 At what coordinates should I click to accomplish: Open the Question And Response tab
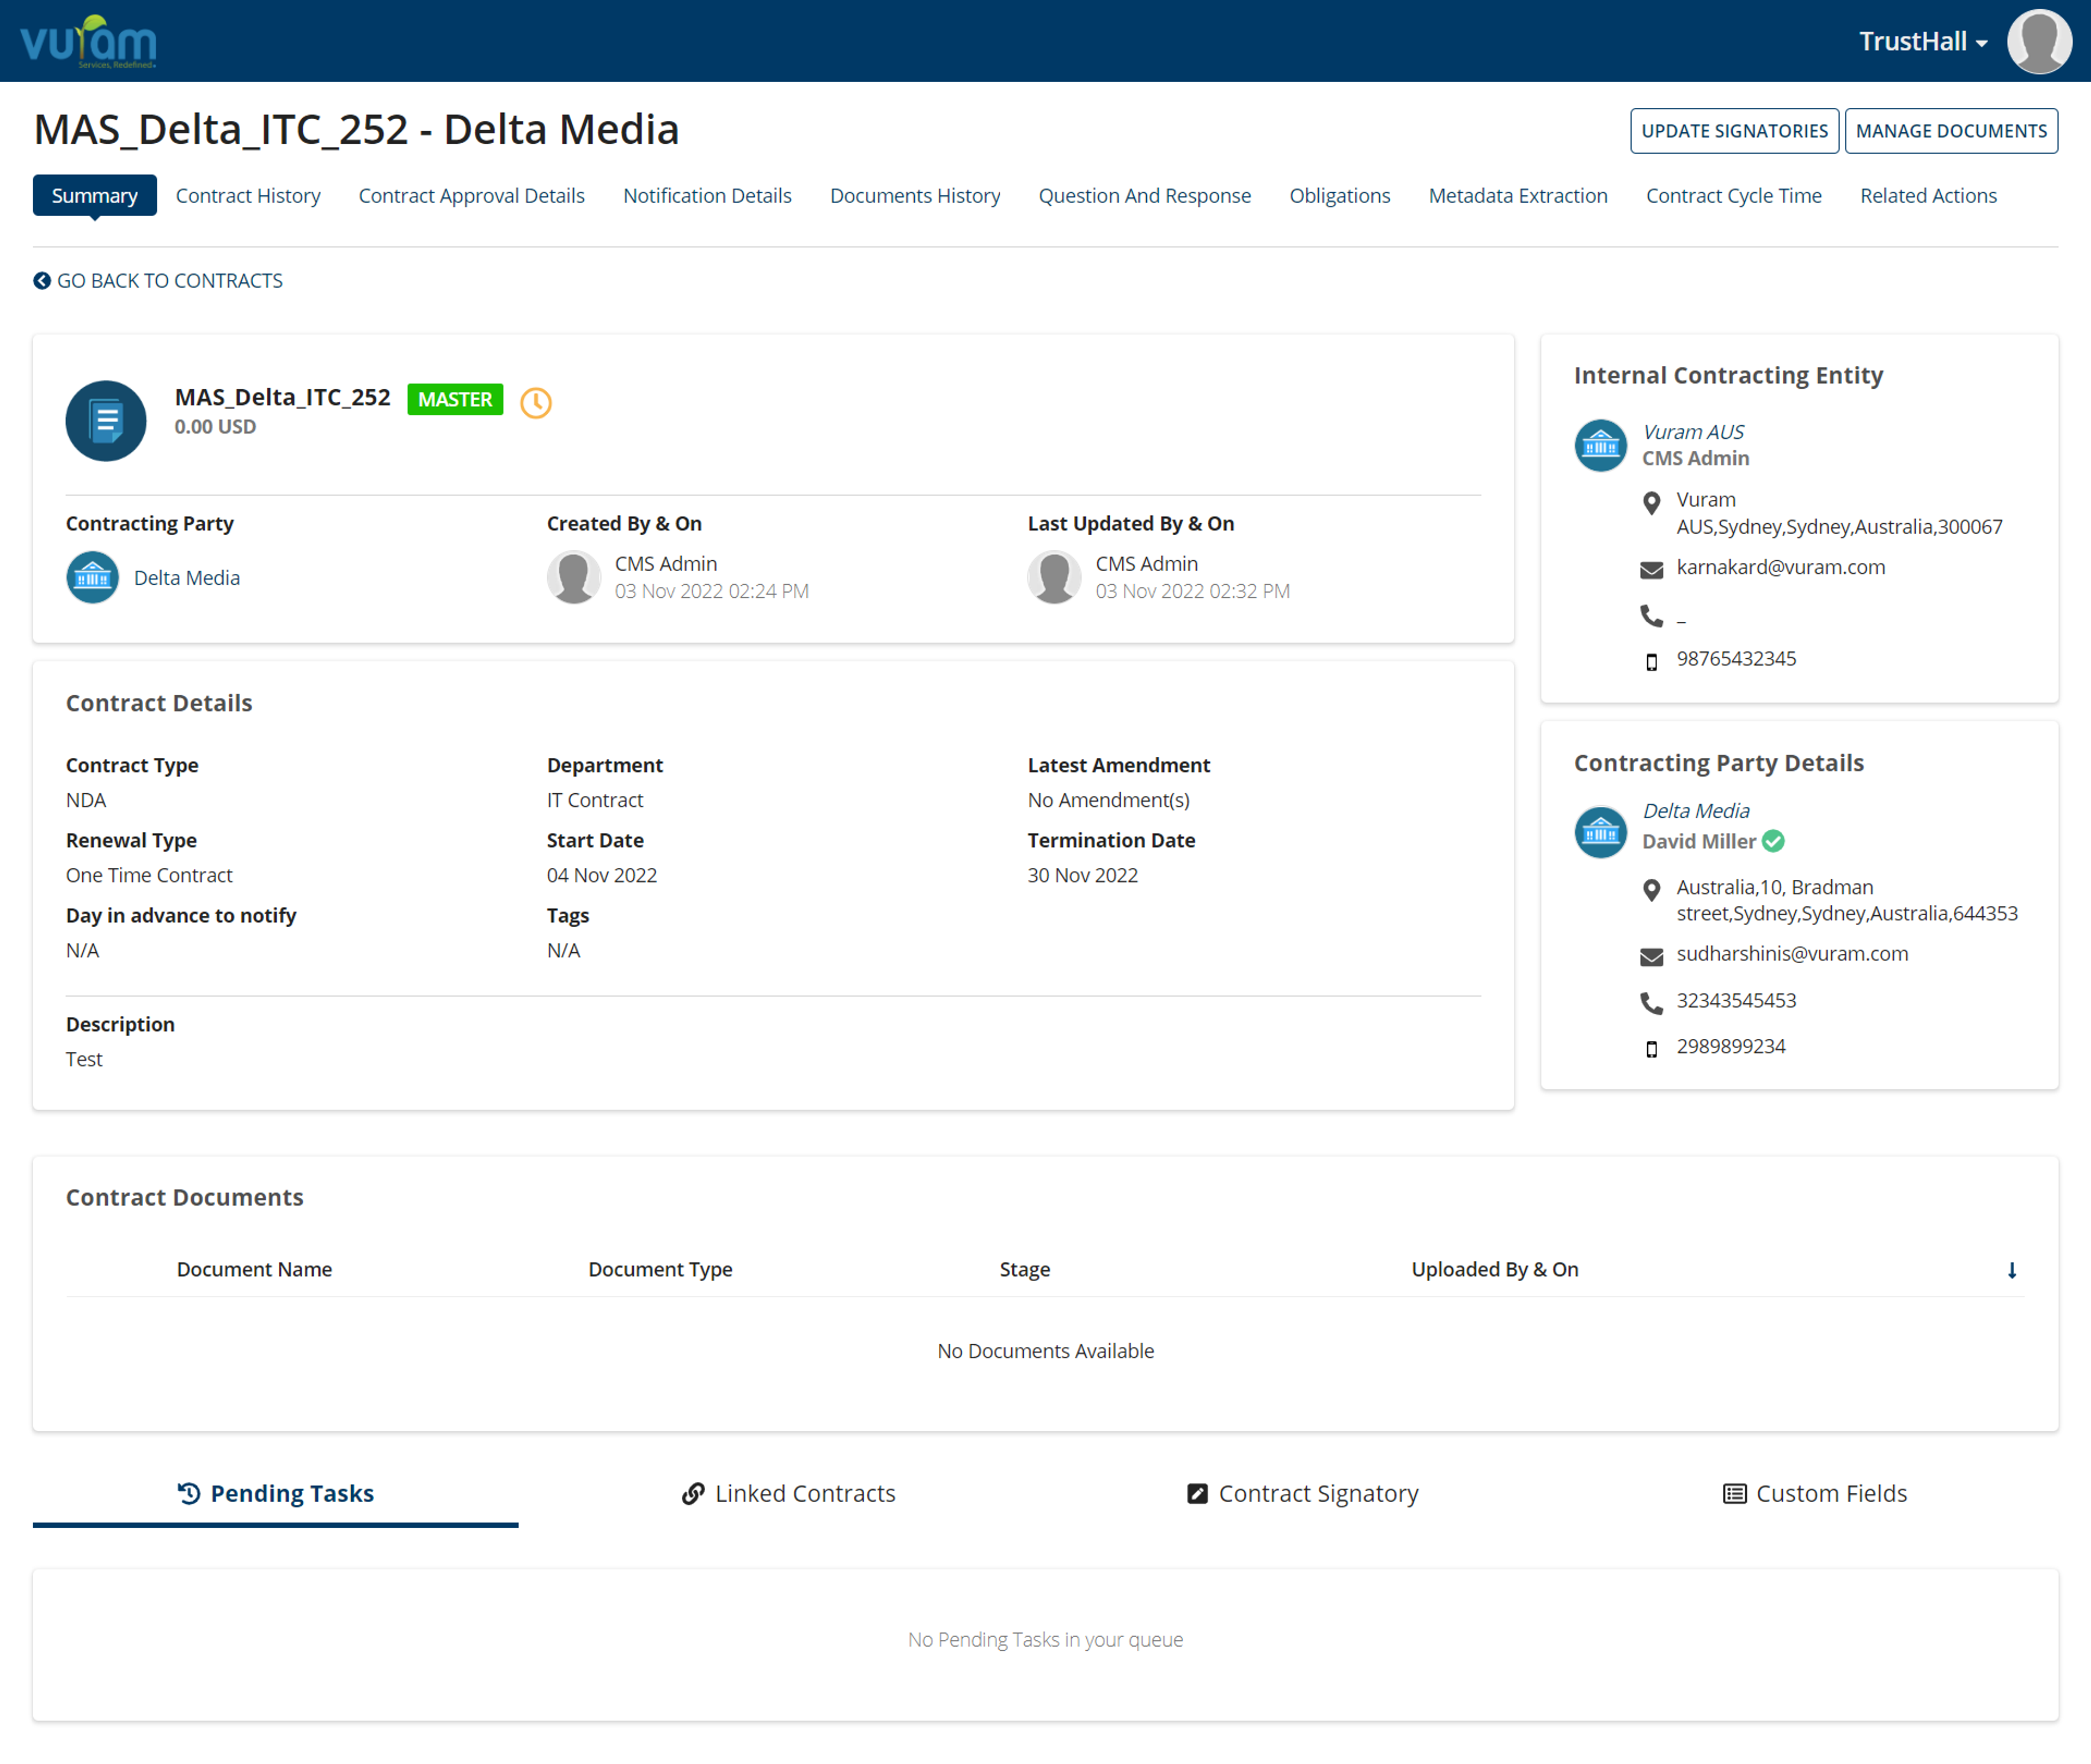pos(1145,195)
